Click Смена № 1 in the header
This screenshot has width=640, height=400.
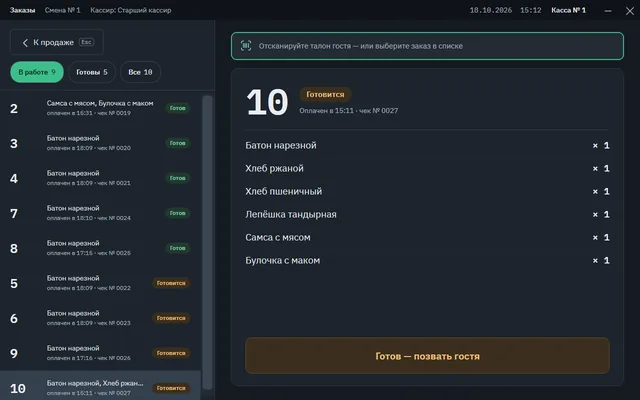pos(62,10)
